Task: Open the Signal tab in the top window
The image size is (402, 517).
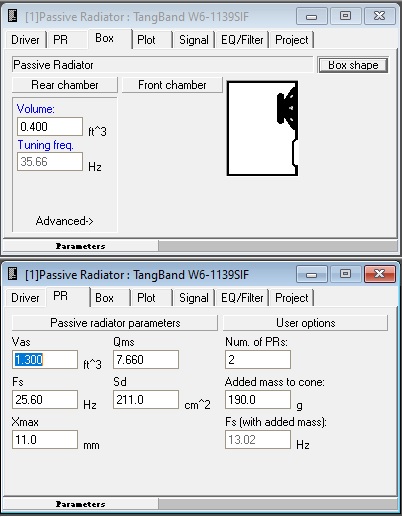Action: pyautogui.click(x=194, y=40)
